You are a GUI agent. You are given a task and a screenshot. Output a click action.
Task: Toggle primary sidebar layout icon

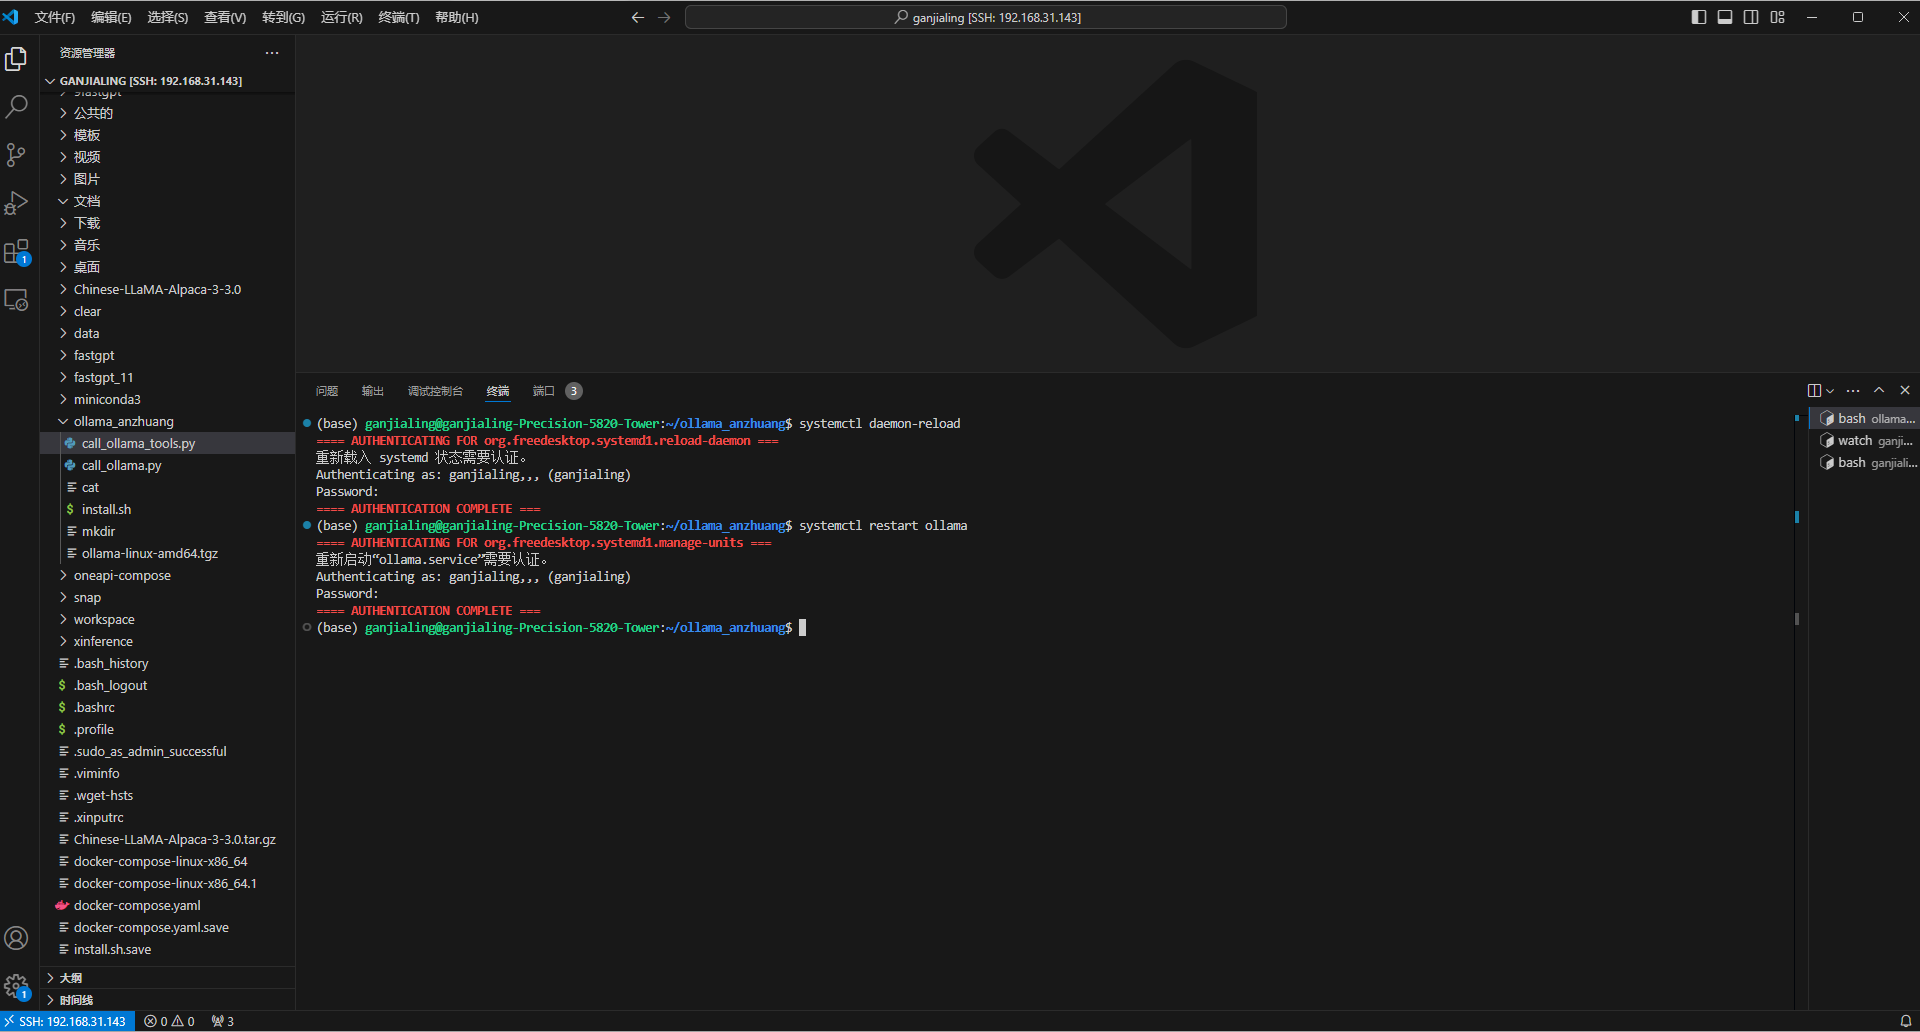pyautogui.click(x=1699, y=17)
